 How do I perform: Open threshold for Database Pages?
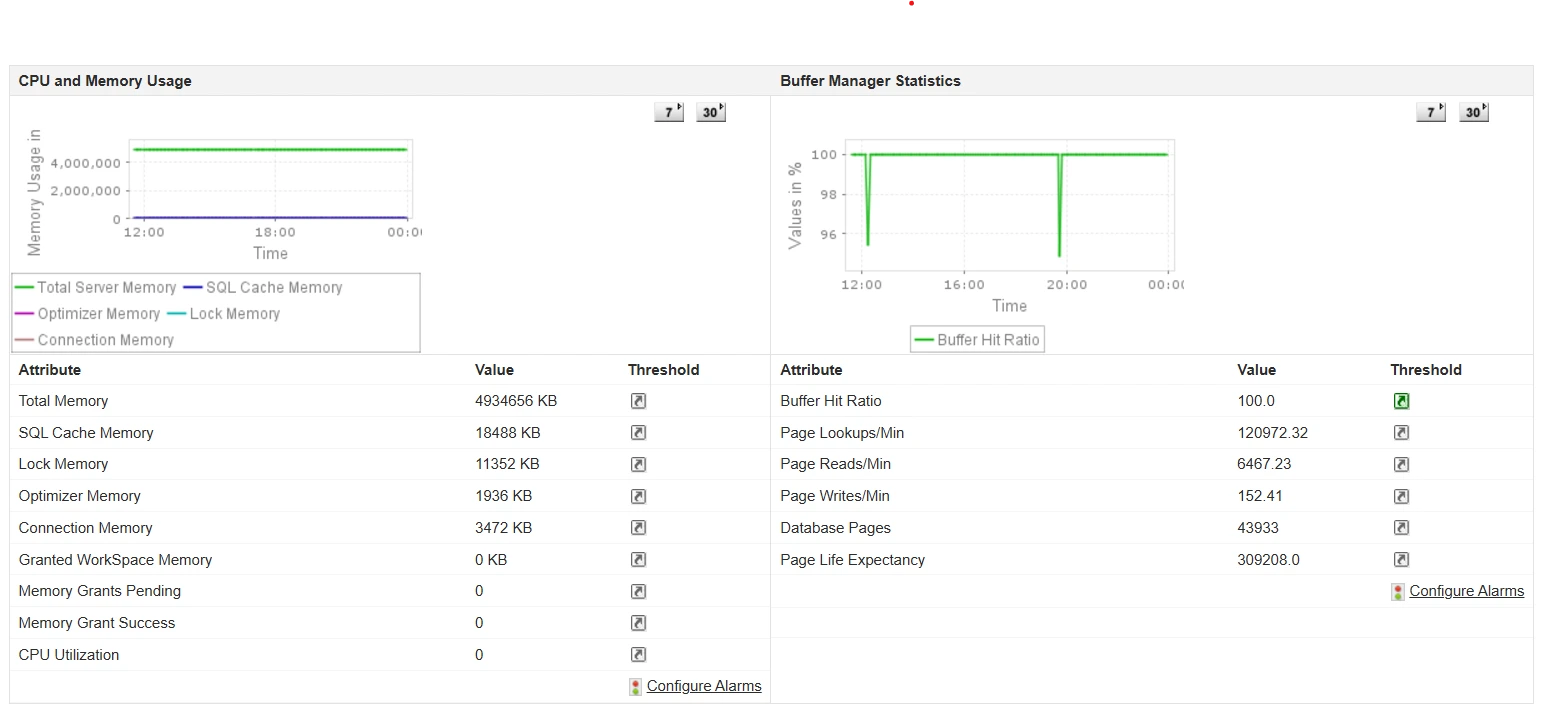click(x=1401, y=528)
